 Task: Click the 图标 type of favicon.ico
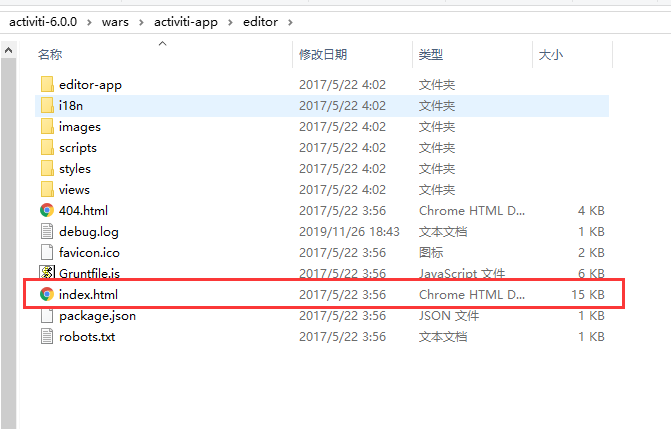click(x=431, y=252)
